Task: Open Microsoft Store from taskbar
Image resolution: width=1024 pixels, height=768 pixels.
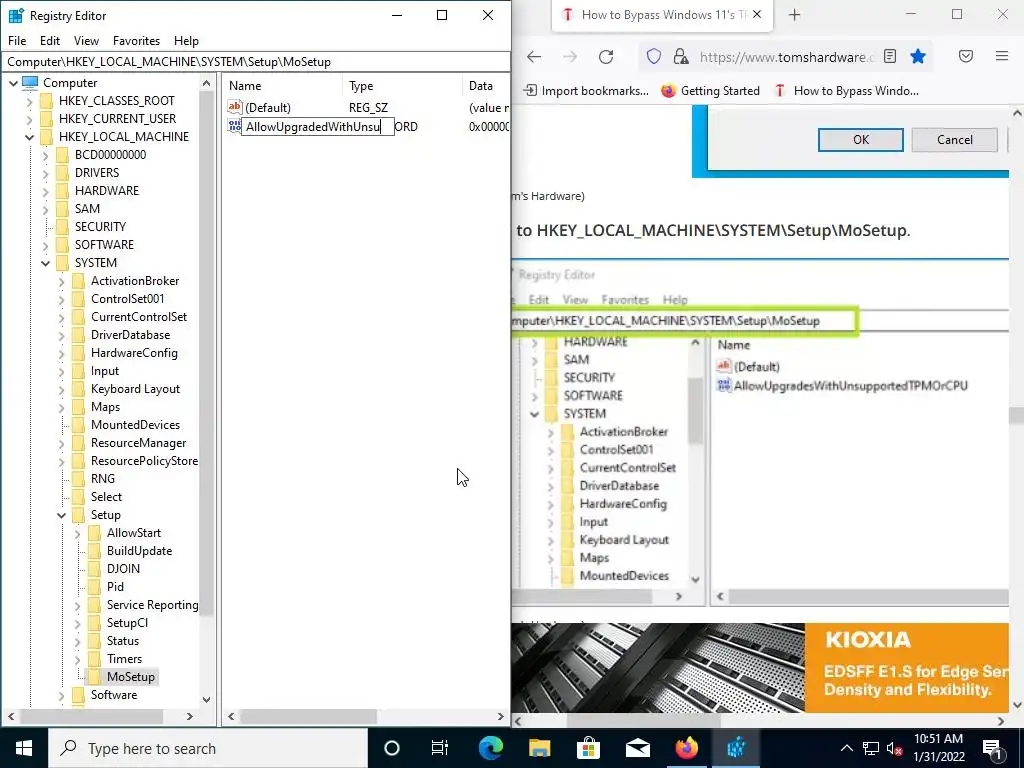Action: (588, 748)
